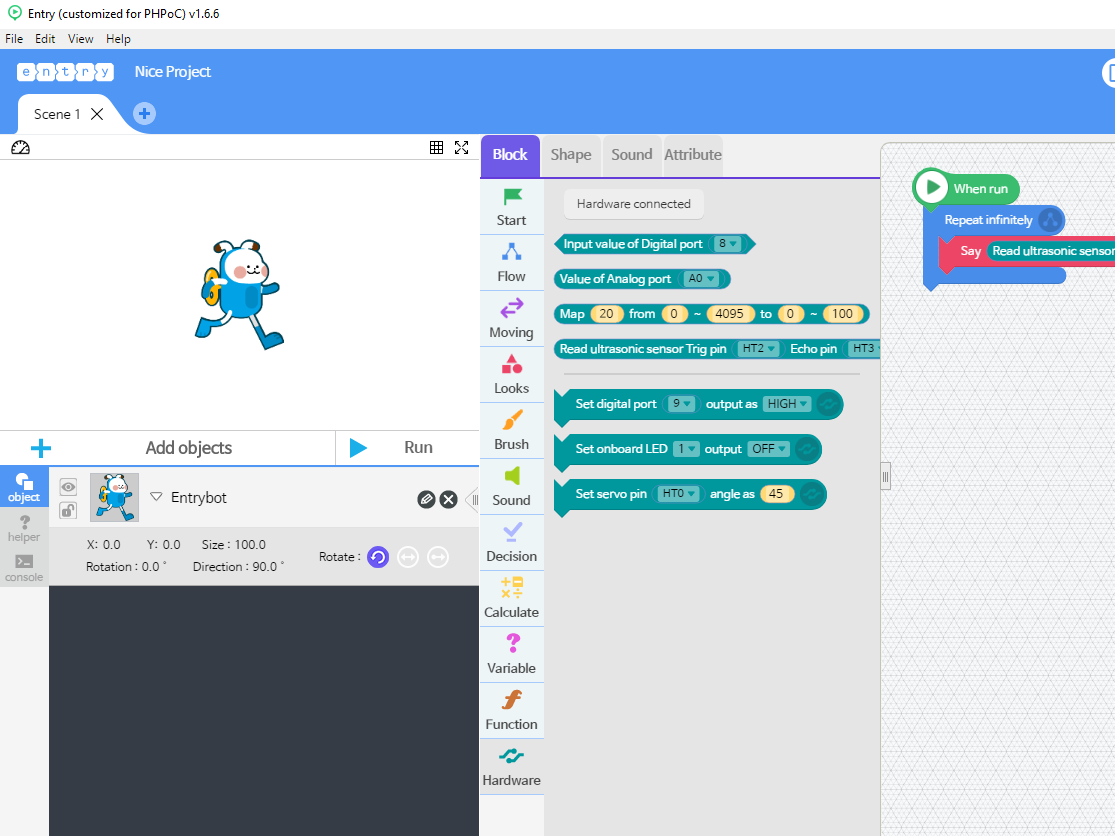This screenshot has height=836, width=1115.
Task: Open the File menu
Action: 13,38
